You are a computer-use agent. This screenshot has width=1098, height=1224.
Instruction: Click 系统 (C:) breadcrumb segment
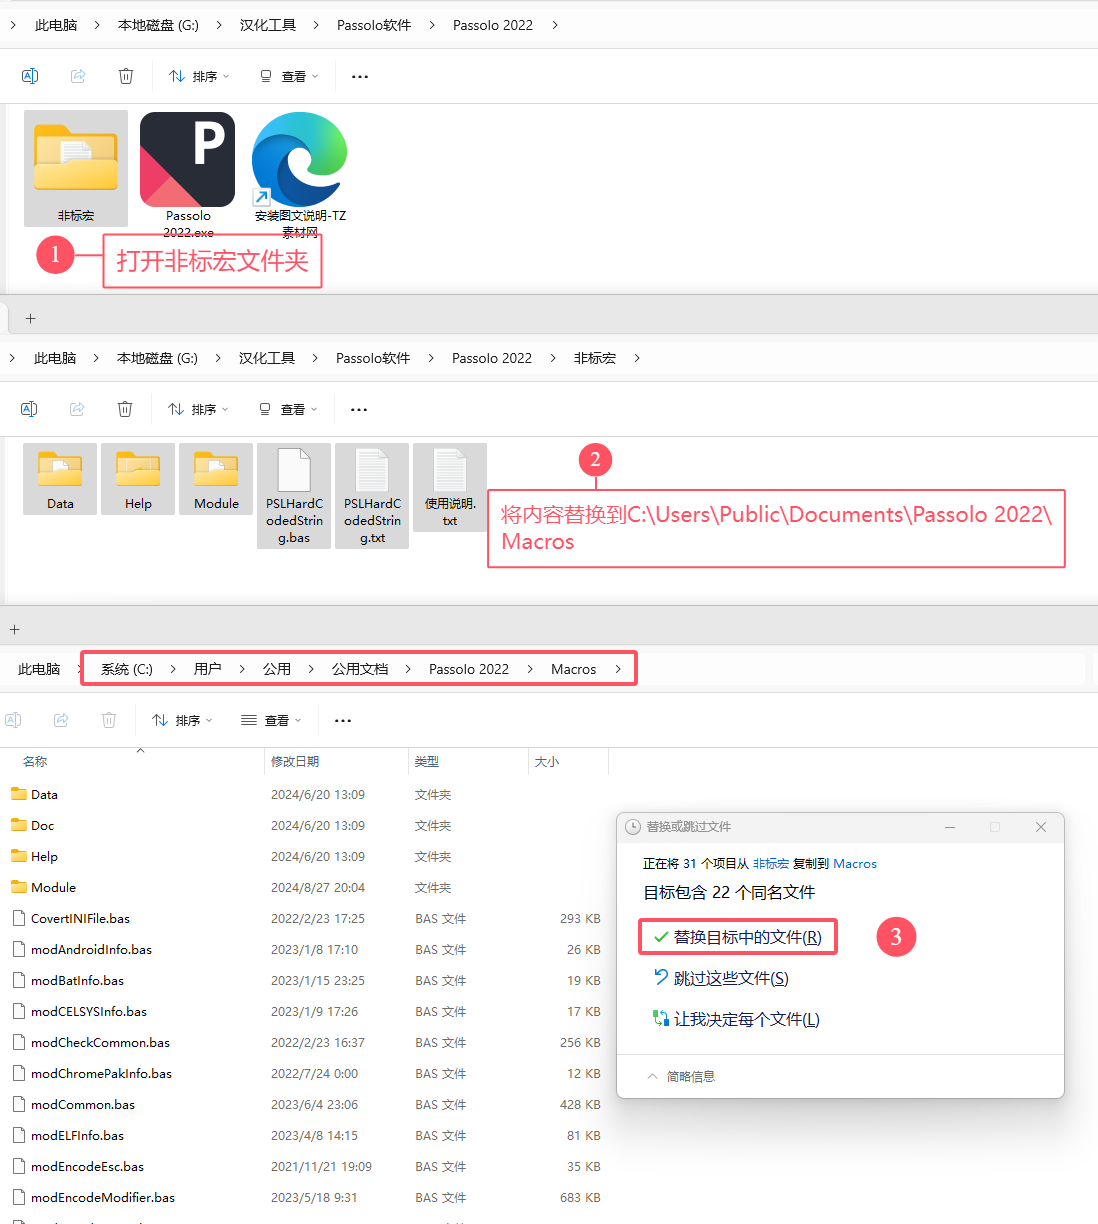[127, 669]
